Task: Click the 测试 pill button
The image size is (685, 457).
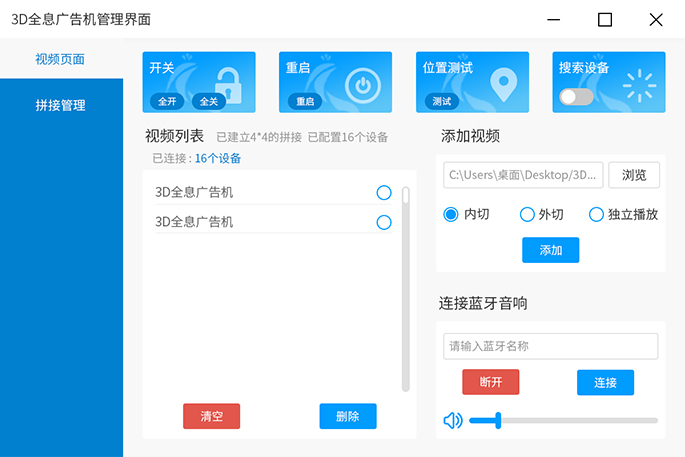Action: pyautogui.click(x=442, y=101)
